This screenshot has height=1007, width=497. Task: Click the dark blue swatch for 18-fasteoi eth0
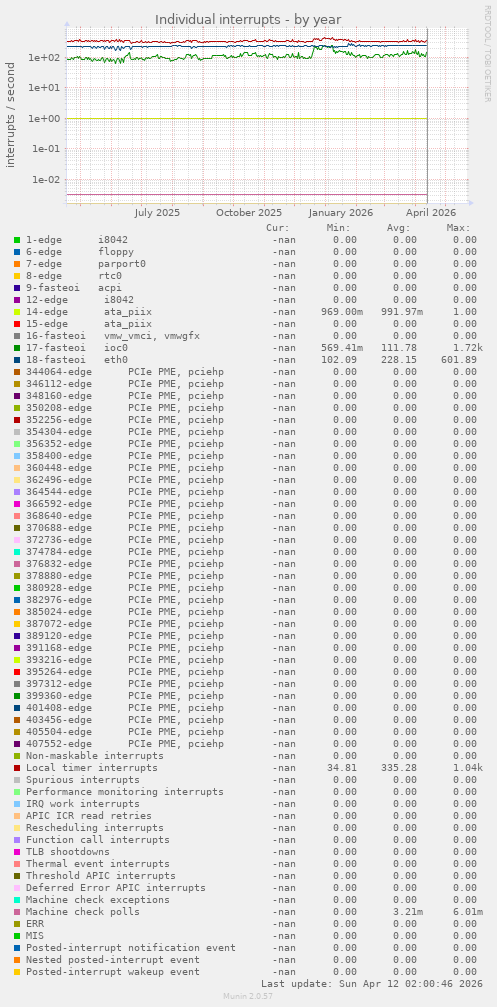(17, 360)
